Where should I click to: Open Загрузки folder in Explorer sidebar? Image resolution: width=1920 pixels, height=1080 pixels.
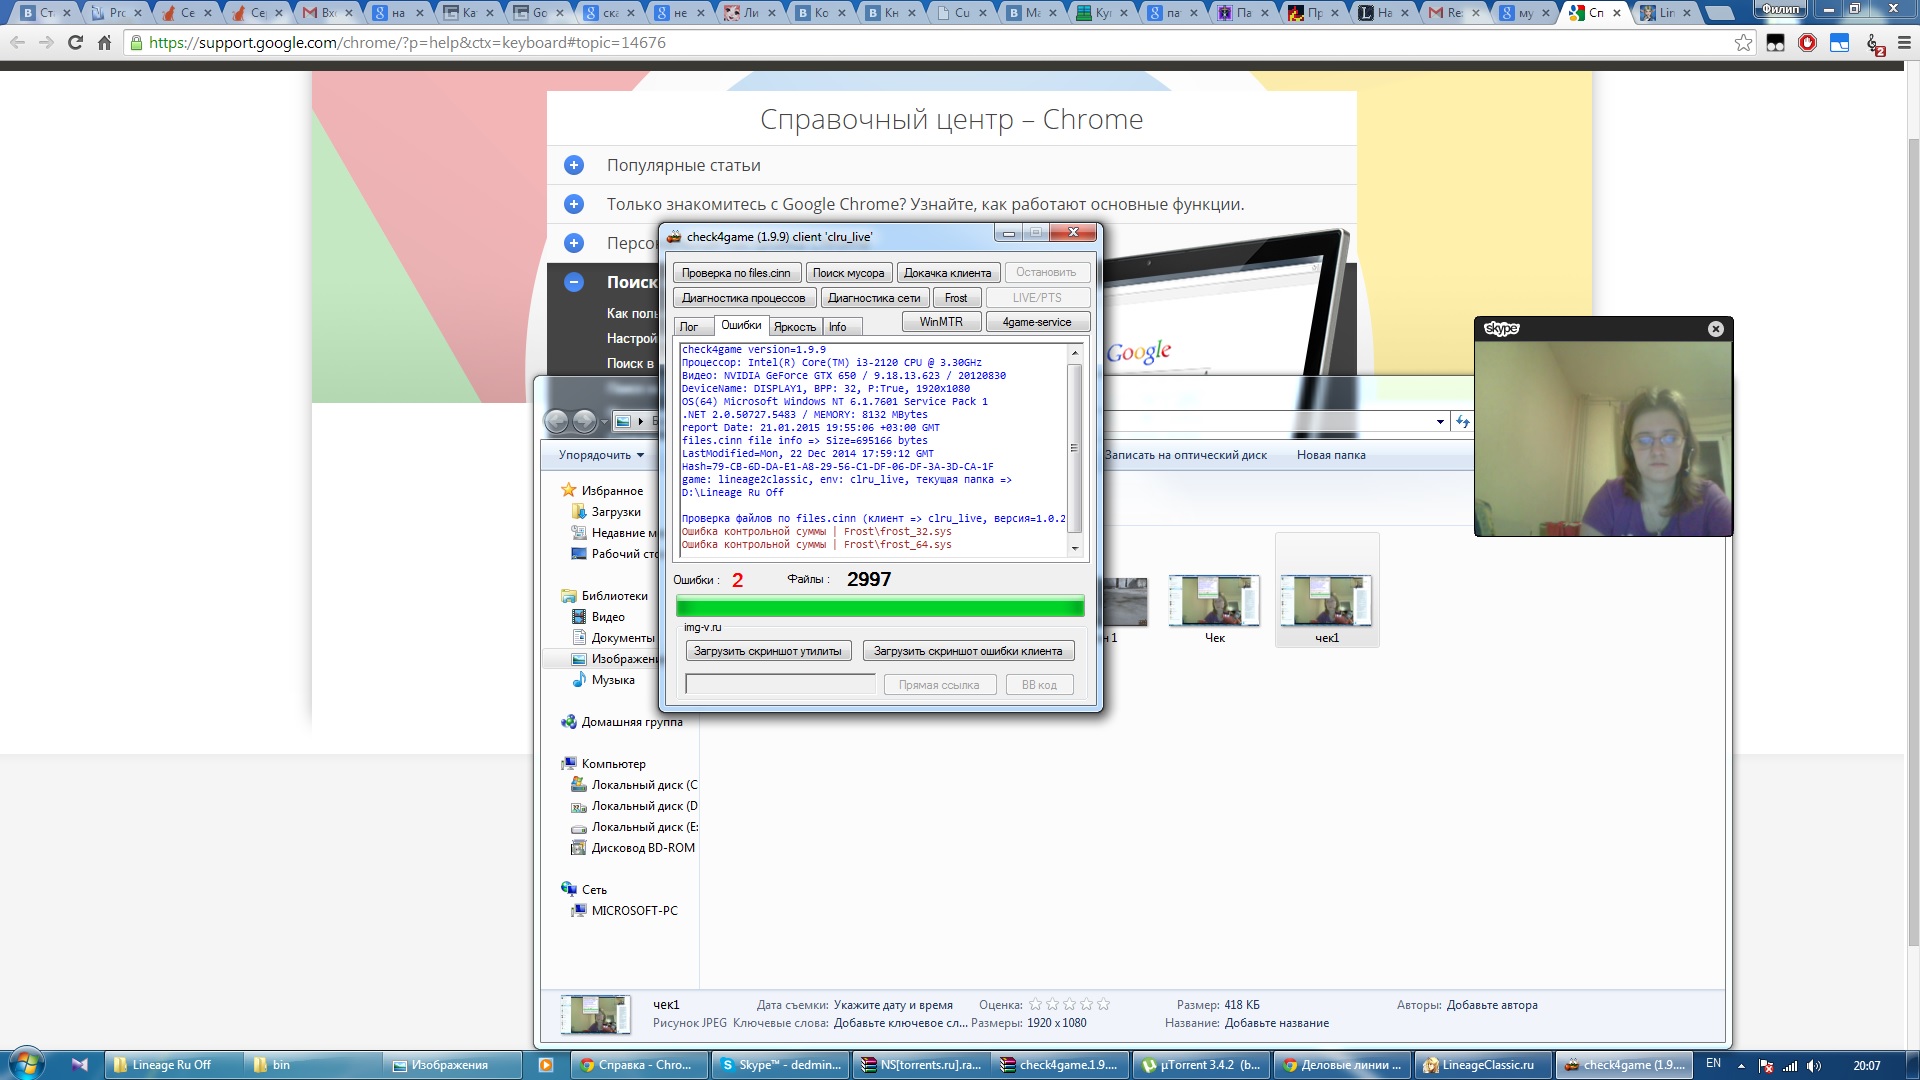(616, 512)
